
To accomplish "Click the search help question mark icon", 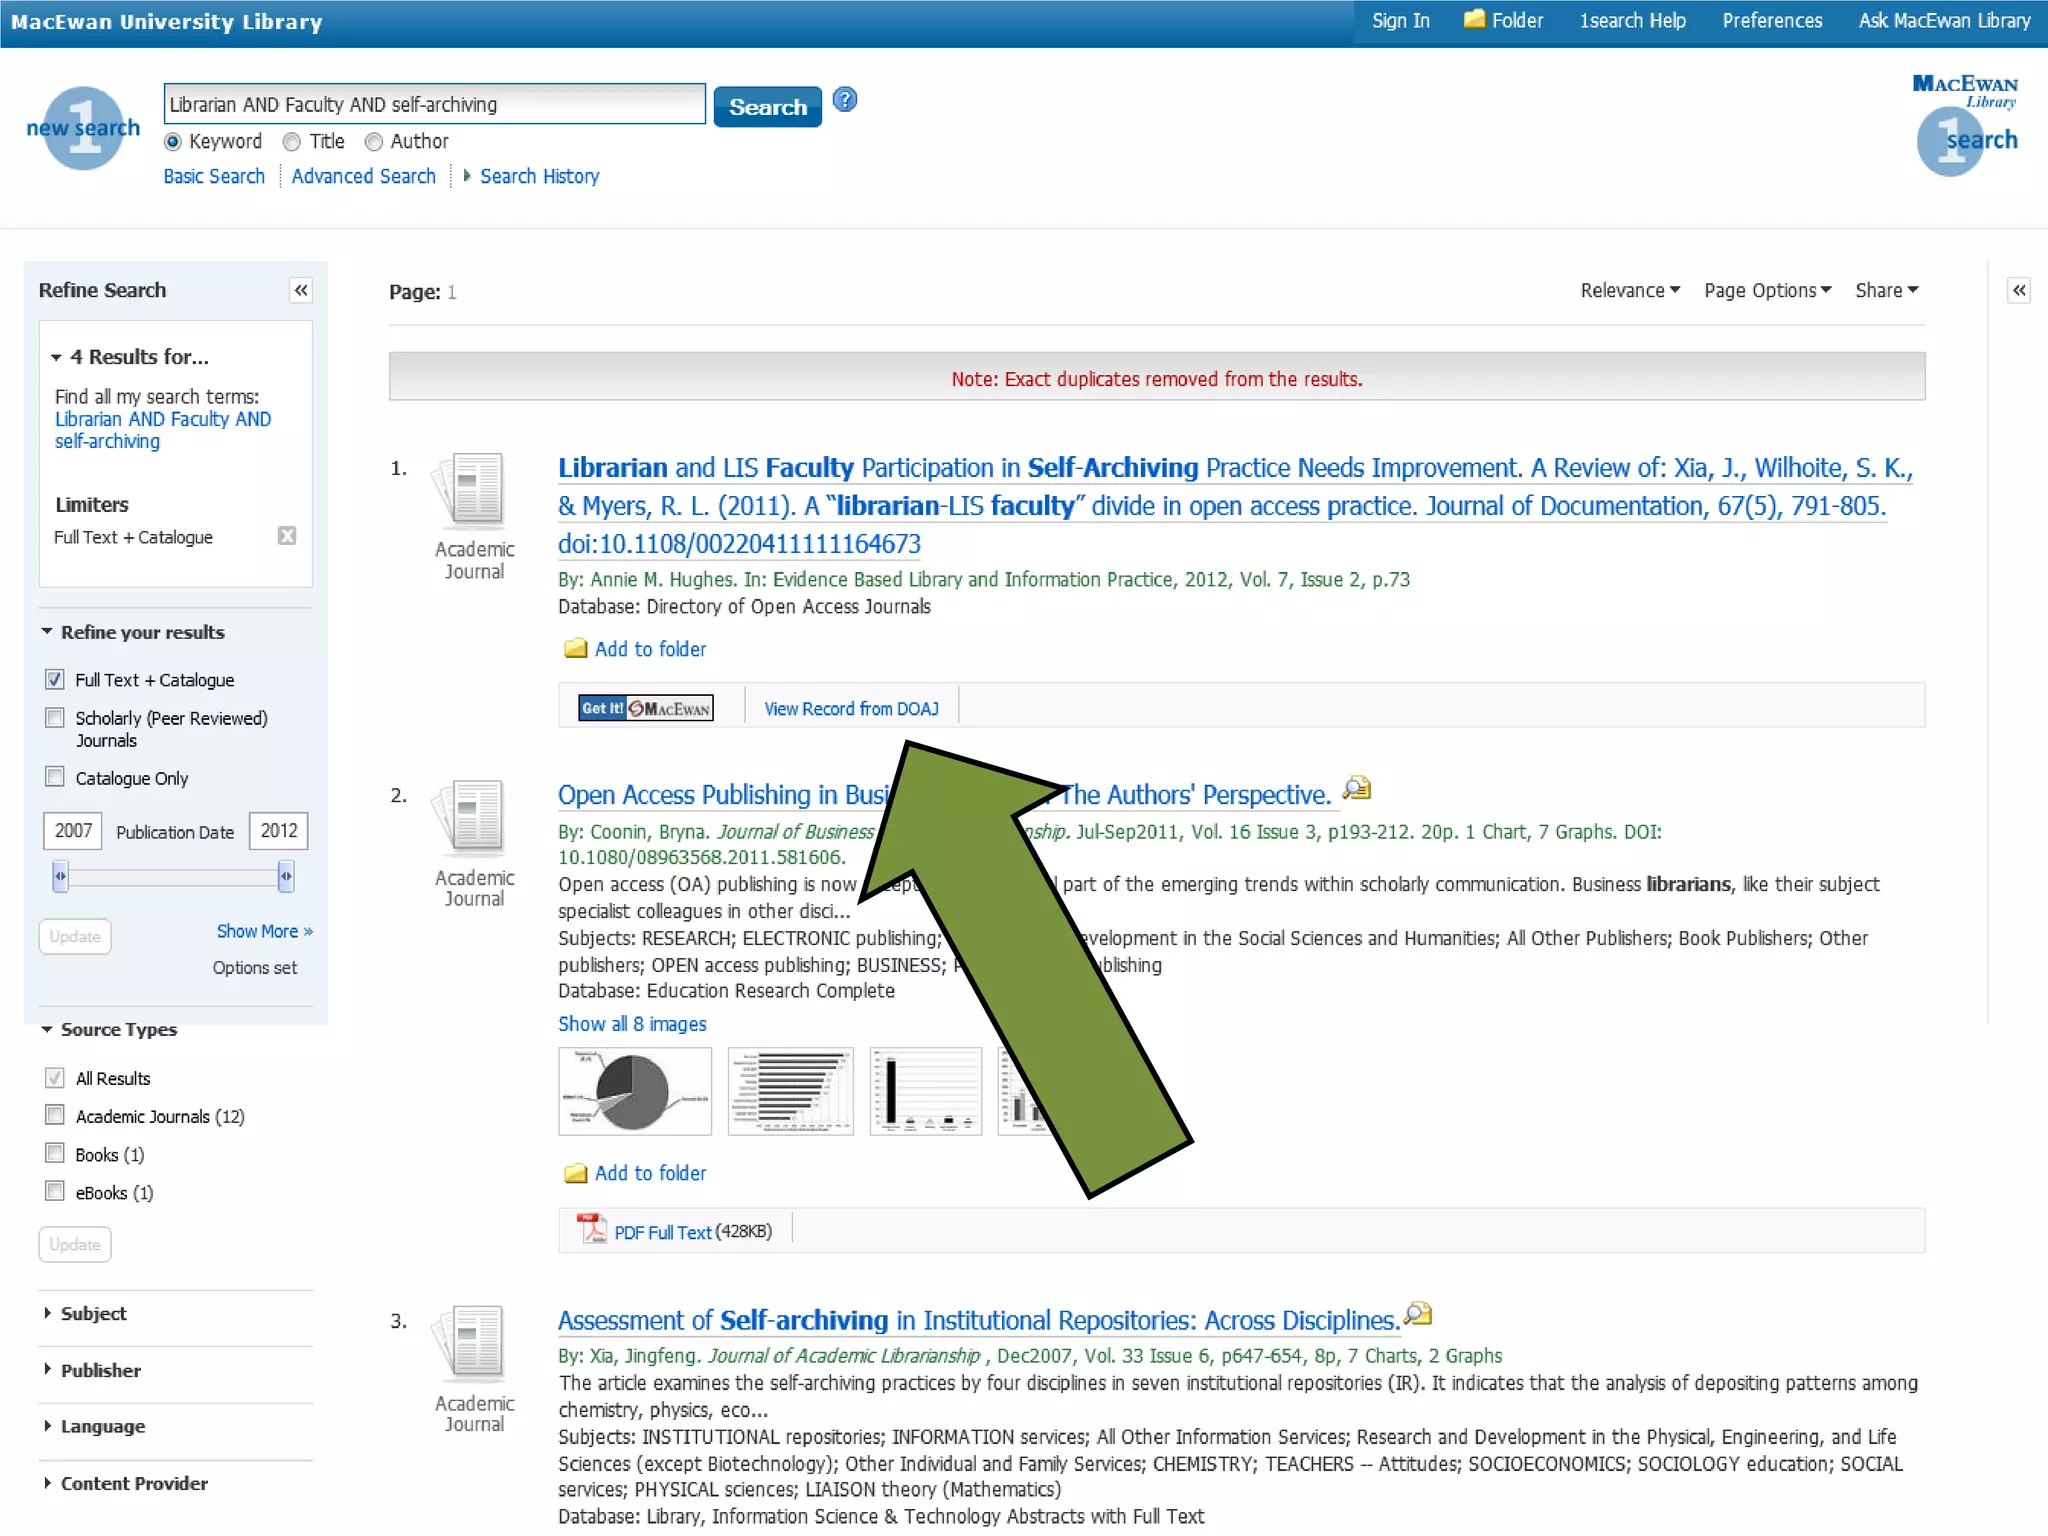I will [x=845, y=100].
